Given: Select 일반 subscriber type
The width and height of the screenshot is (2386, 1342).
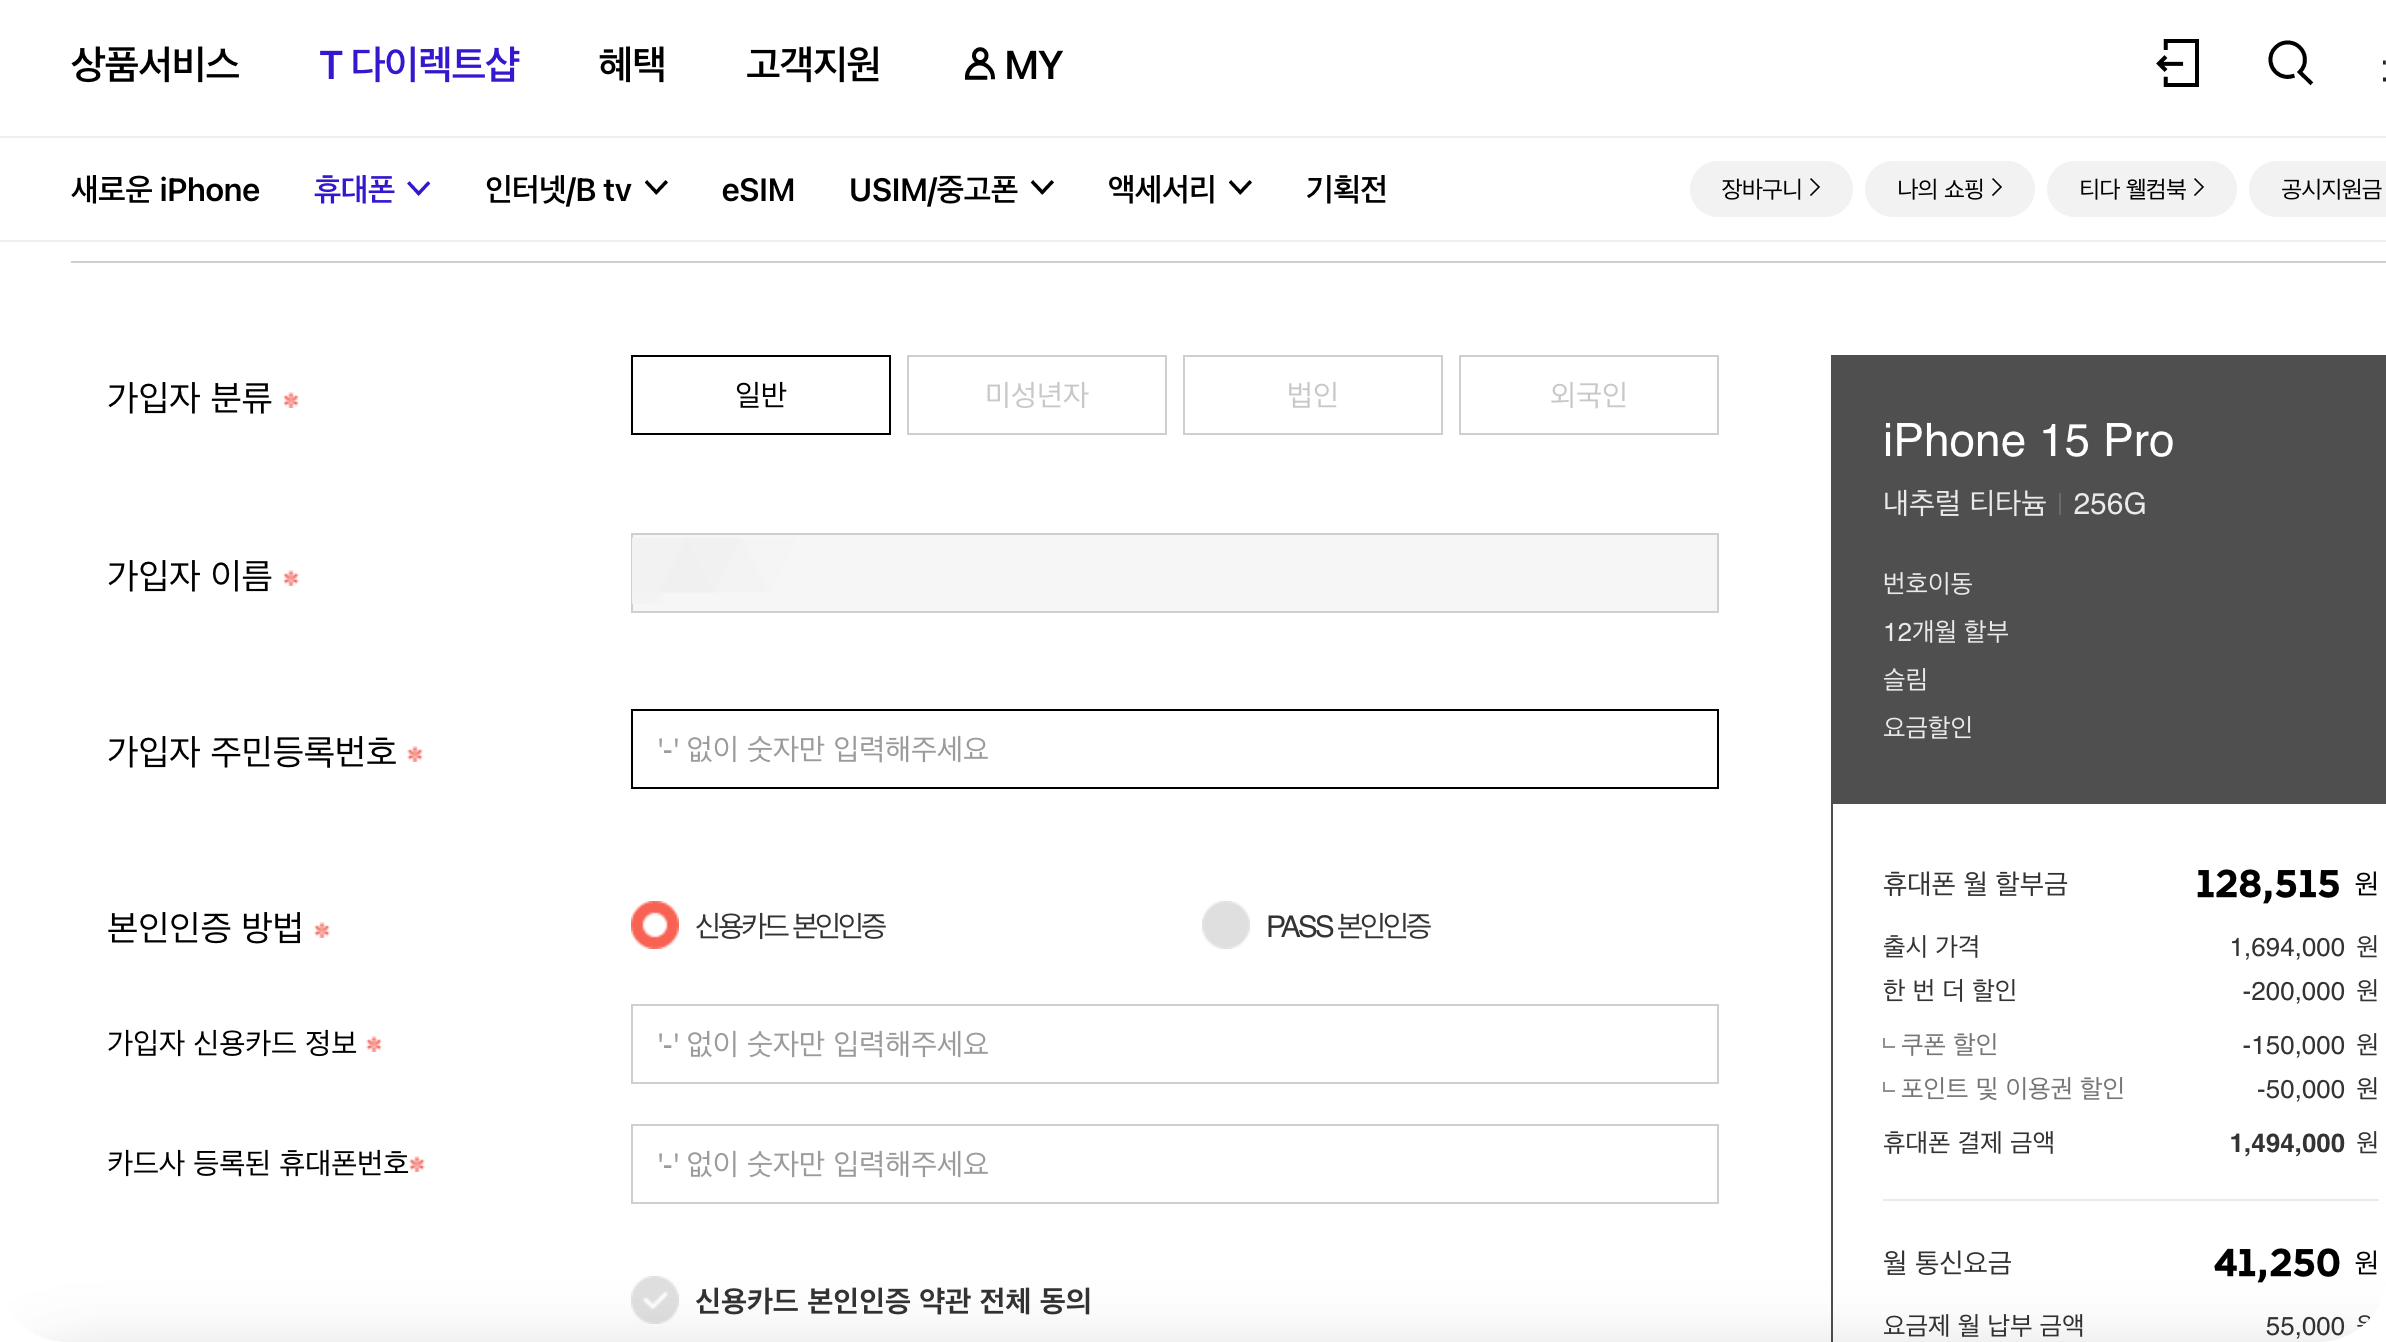Looking at the screenshot, I should pos(761,395).
